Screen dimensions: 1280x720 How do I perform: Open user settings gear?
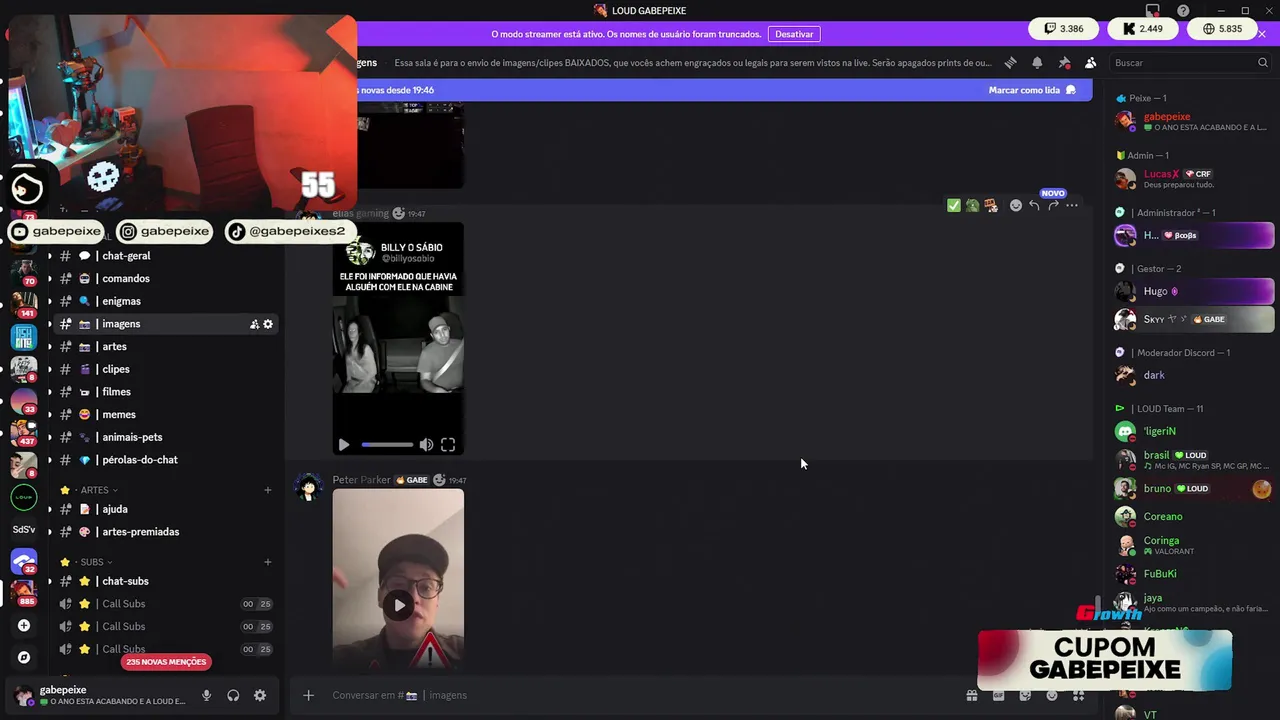pyautogui.click(x=260, y=695)
